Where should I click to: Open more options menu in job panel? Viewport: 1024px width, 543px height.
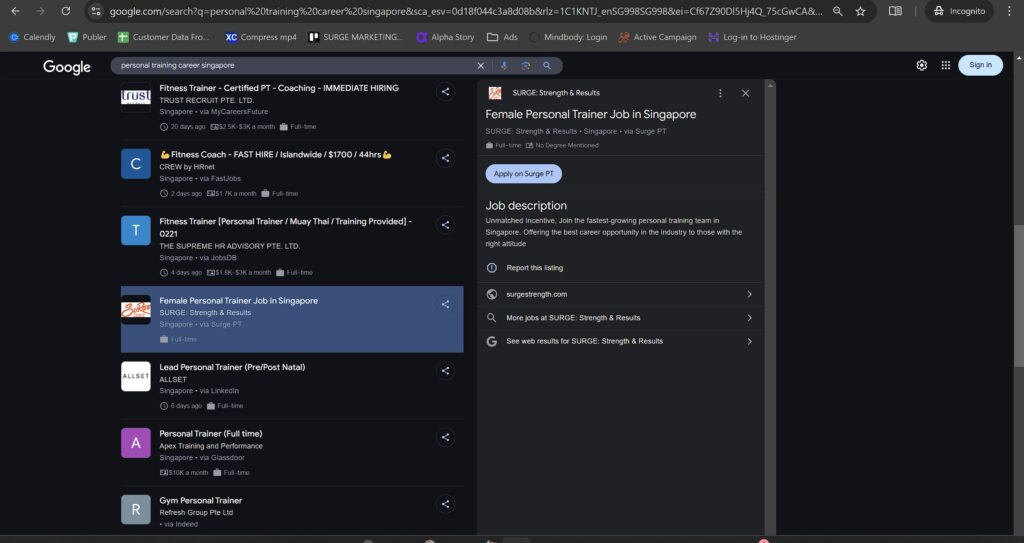click(x=720, y=93)
